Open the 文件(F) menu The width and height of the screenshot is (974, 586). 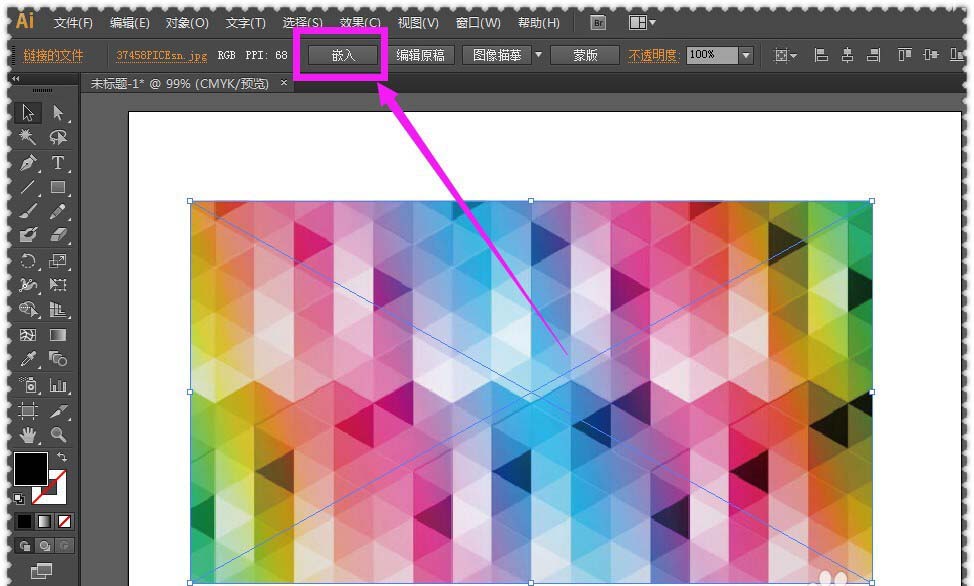coord(73,23)
